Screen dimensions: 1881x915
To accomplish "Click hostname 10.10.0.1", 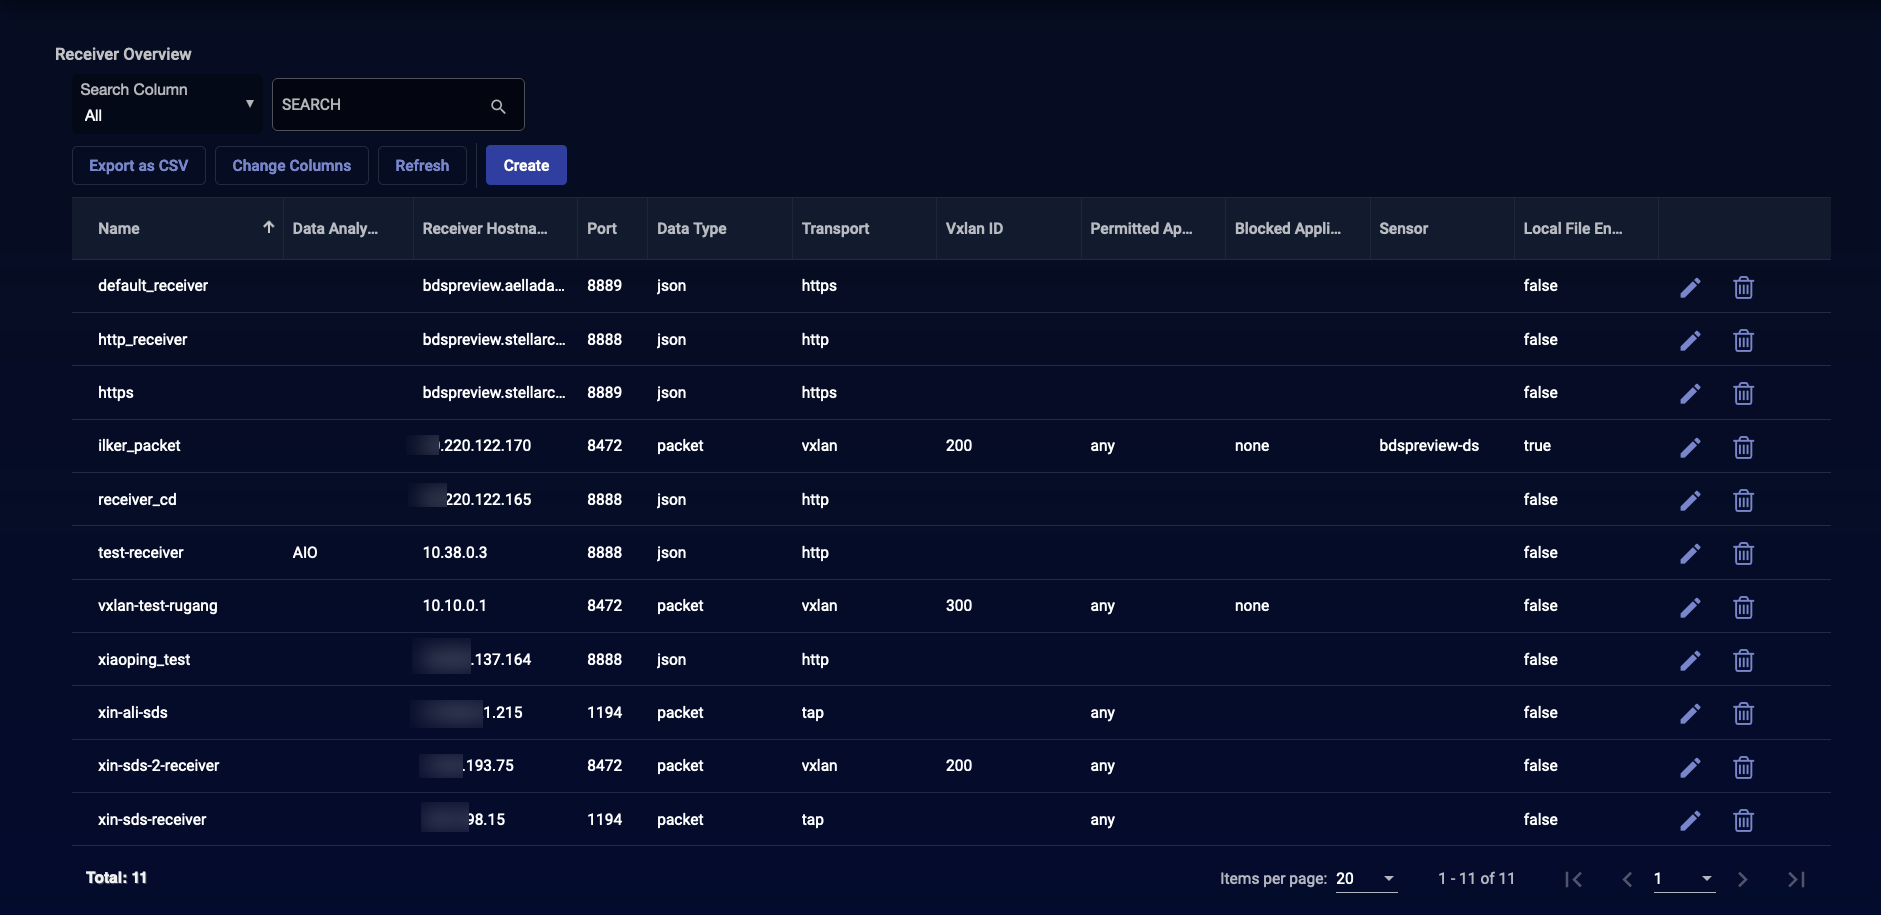I will [455, 606].
